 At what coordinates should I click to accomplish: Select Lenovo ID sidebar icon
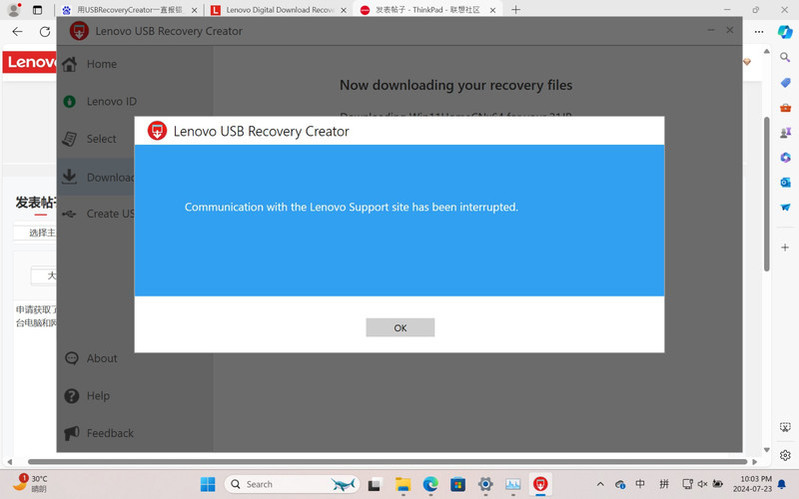coord(69,101)
